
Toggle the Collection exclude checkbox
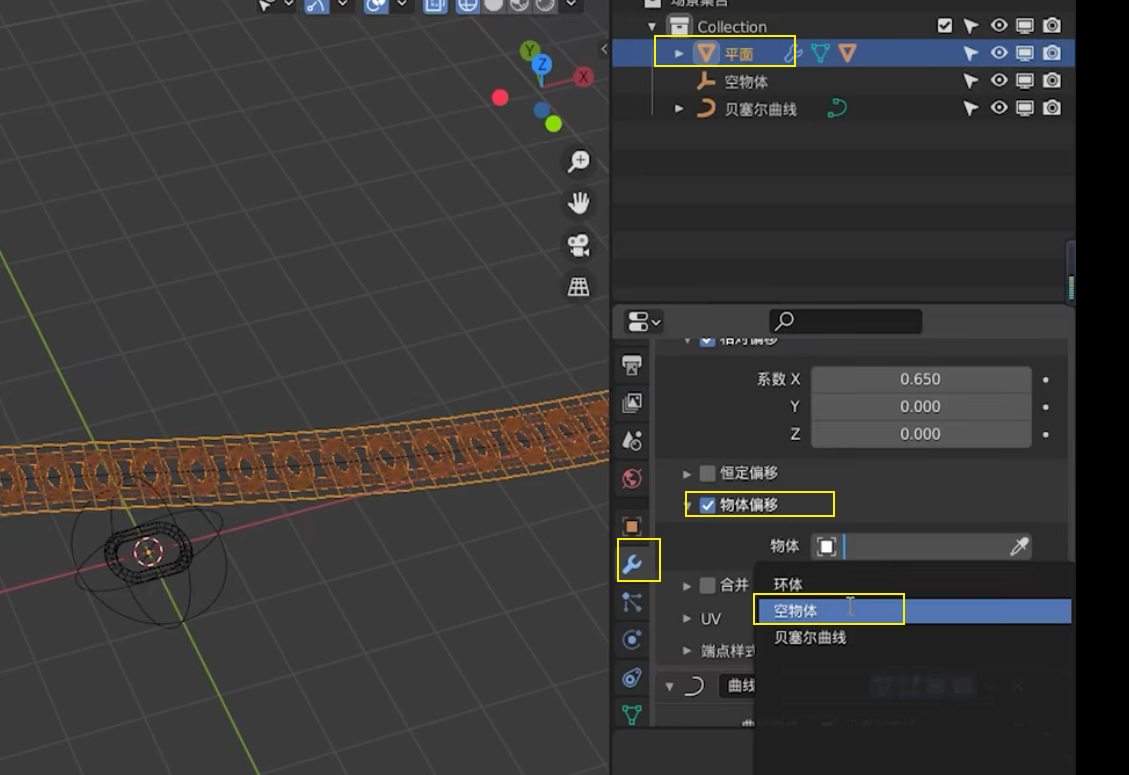tap(945, 26)
